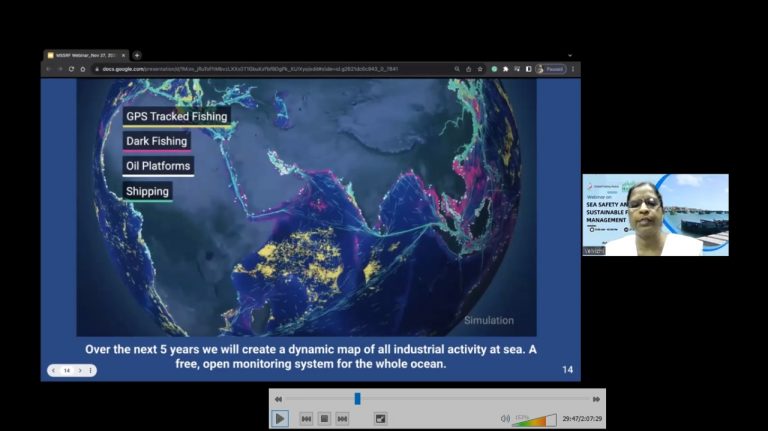Go to previous slide using the left arrow
The width and height of the screenshot is (768, 431).
53,370
